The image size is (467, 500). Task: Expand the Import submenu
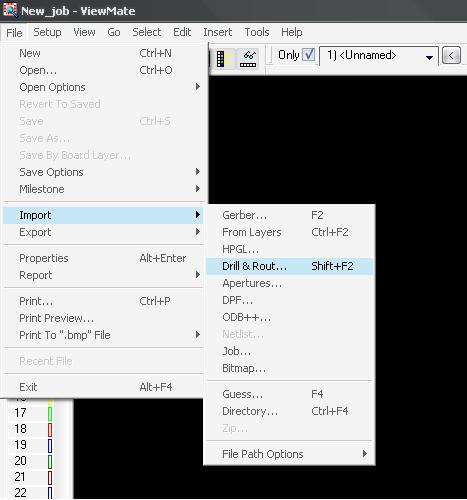(104, 215)
